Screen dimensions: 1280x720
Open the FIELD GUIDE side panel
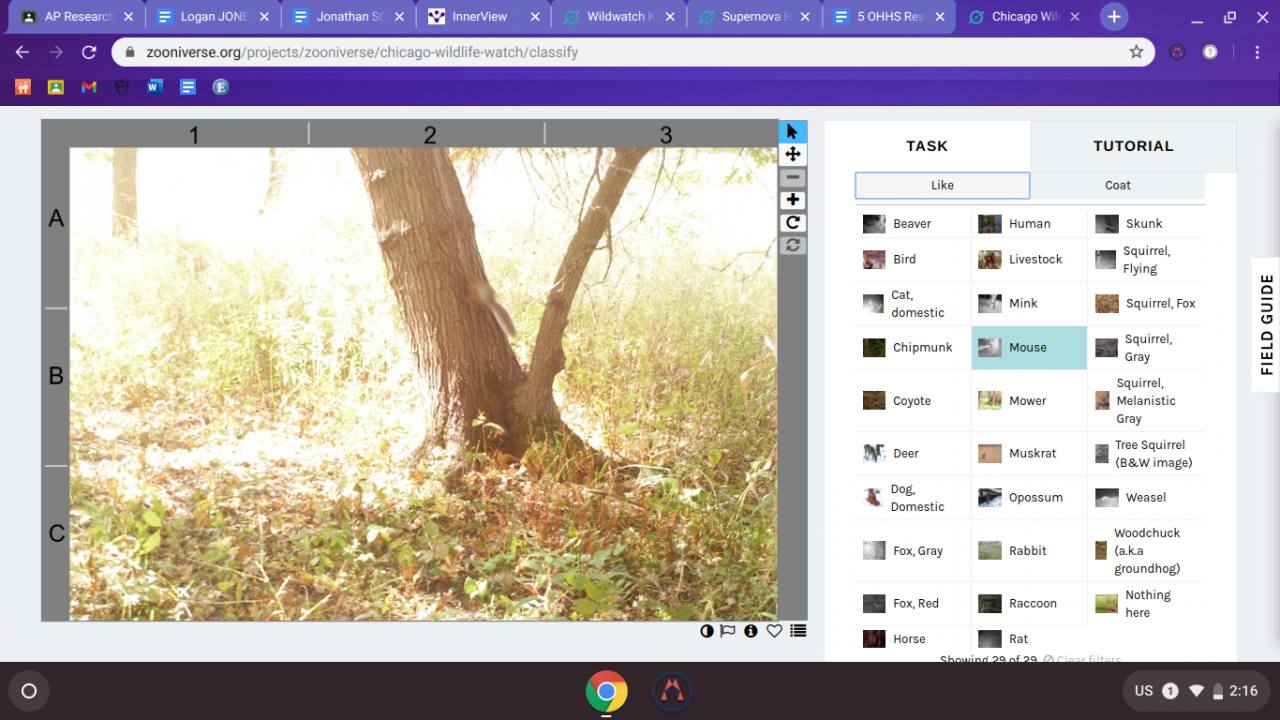tap(1267, 324)
